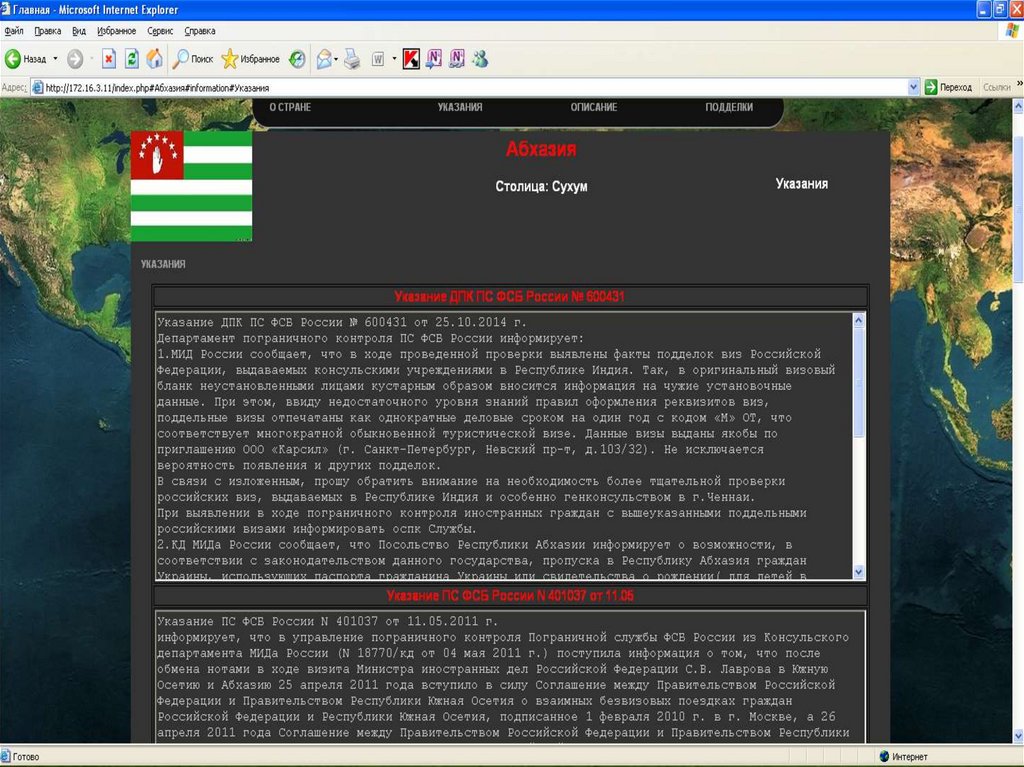The width and height of the screenshot is (1024, 767).
Task: Go to Home page icon
Action: (154, 59)
